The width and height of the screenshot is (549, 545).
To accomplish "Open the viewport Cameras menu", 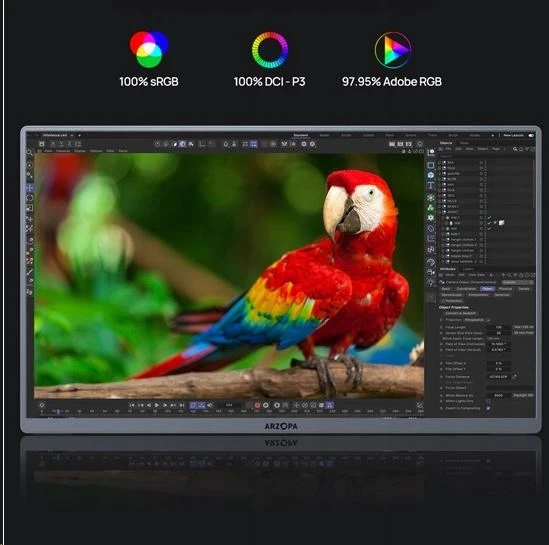I will pyautogui.click(x=63, y=151).
